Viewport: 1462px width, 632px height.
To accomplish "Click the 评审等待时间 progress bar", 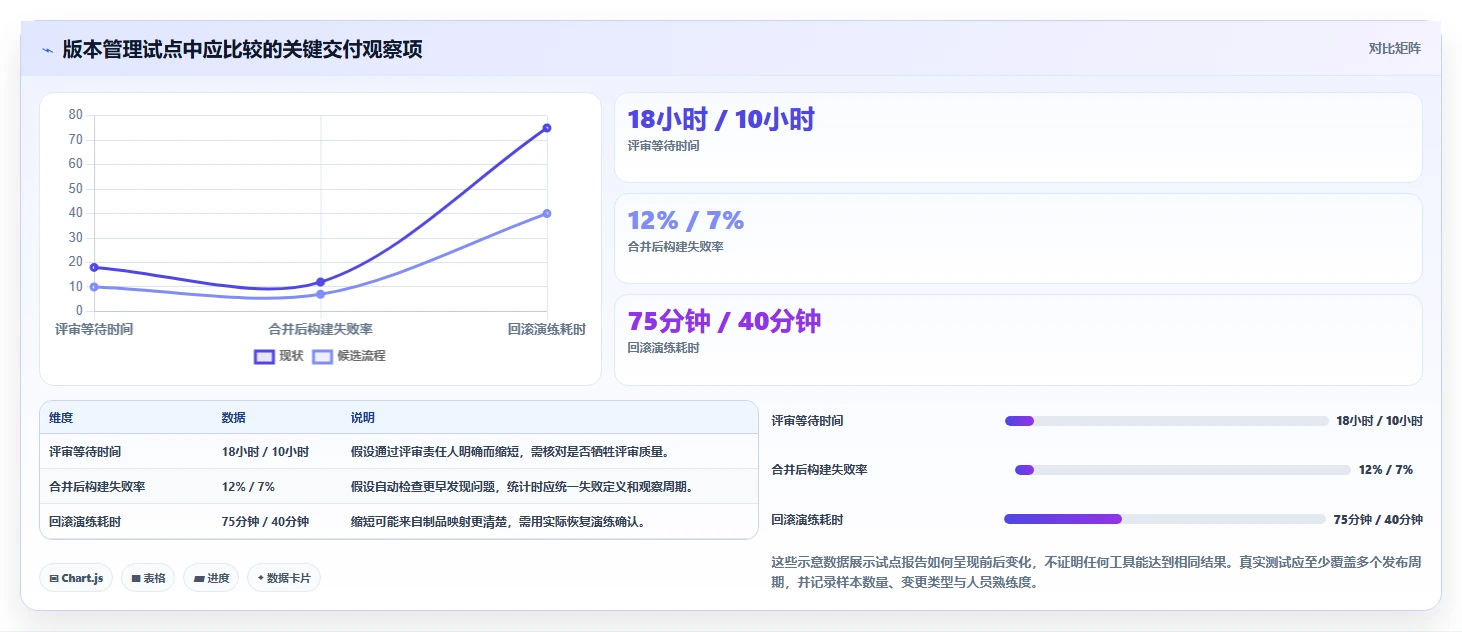I will point(1166,421).
